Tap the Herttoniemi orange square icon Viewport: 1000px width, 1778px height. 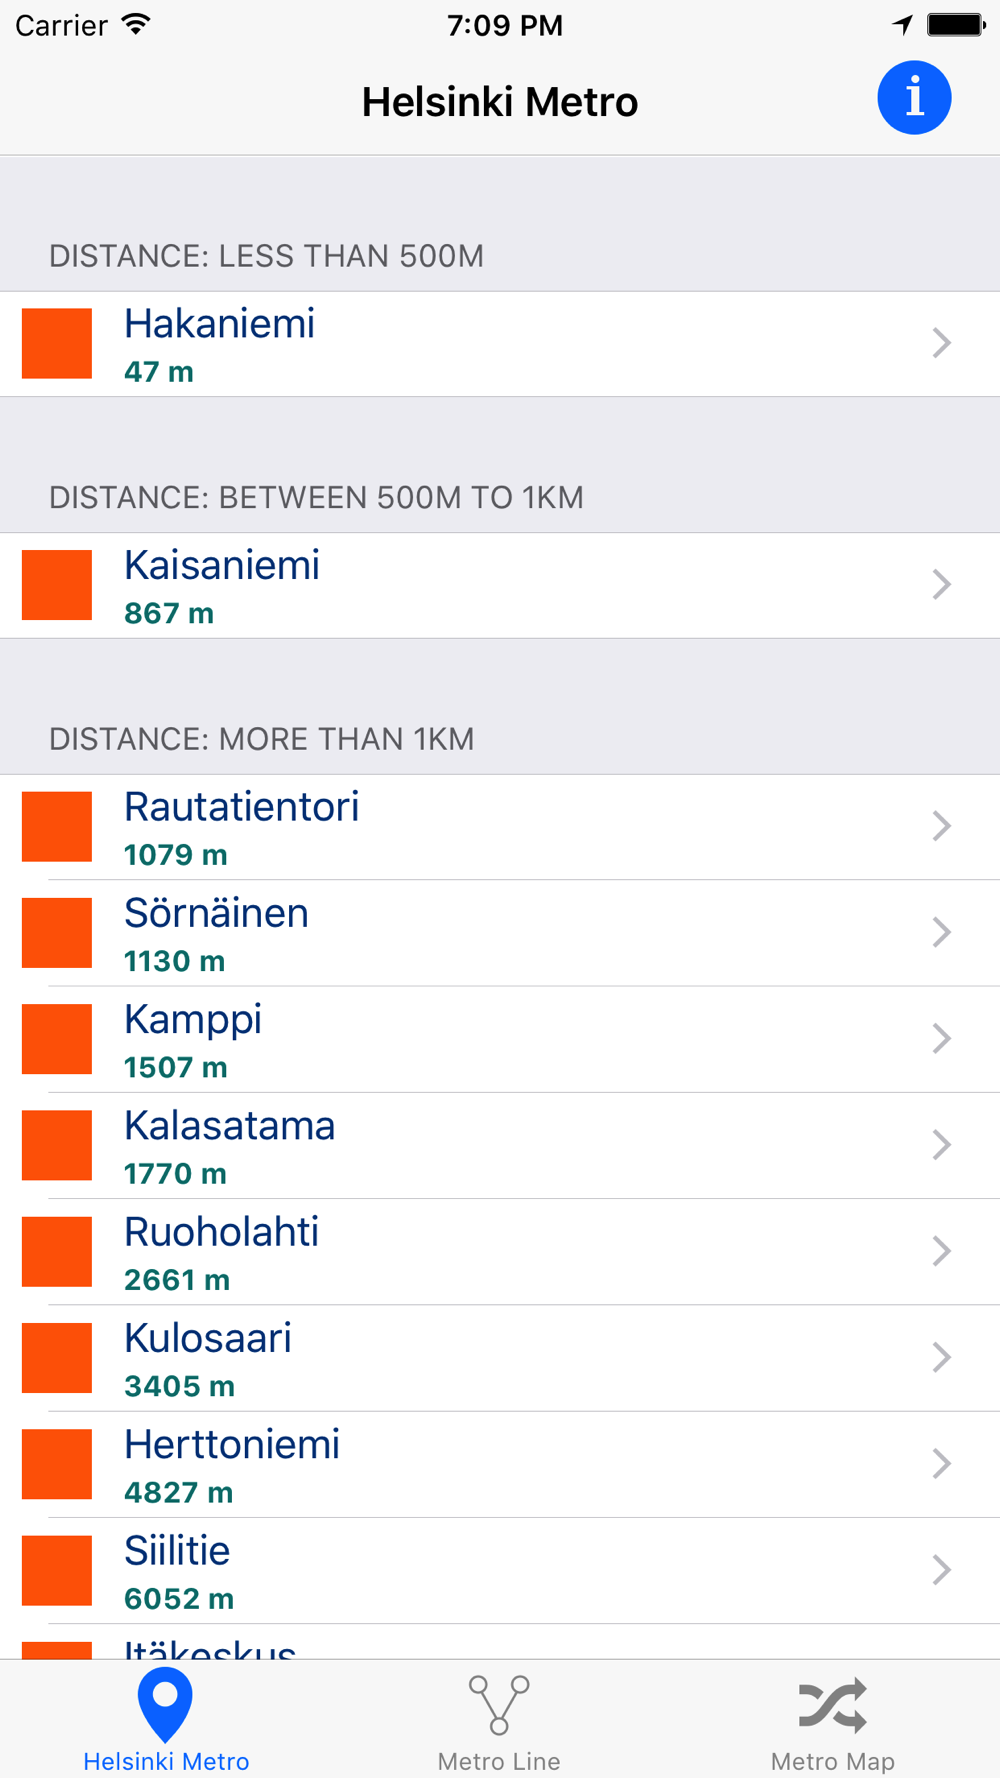pyautogui.click(x=57, y=1464)
